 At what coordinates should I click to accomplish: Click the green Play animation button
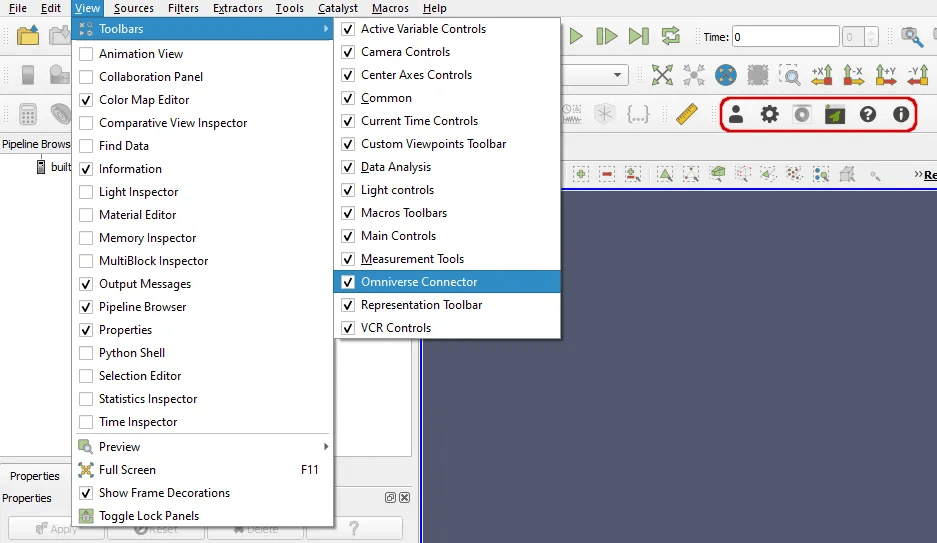[x=576, y=37]
